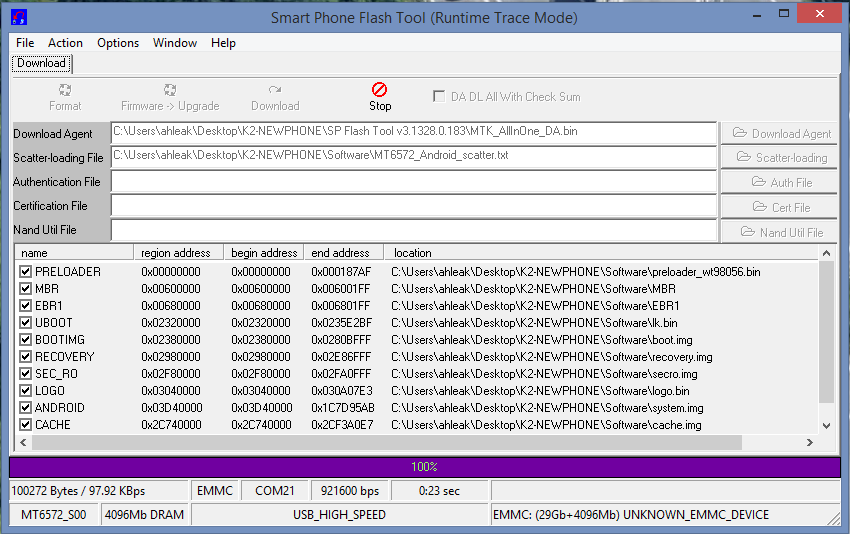Select the system.img location path
Screen dimensions: 850x534
tap(547, 408)
